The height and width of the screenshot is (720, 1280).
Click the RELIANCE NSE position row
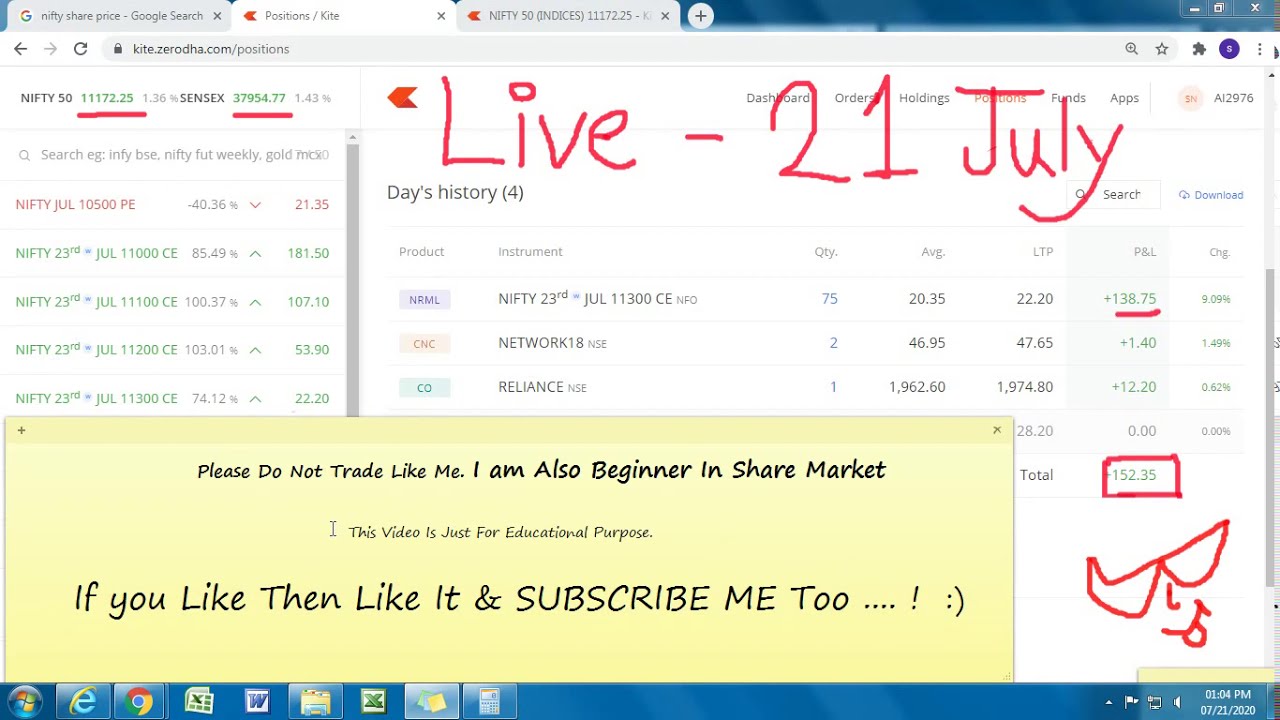tap(815, 387)
